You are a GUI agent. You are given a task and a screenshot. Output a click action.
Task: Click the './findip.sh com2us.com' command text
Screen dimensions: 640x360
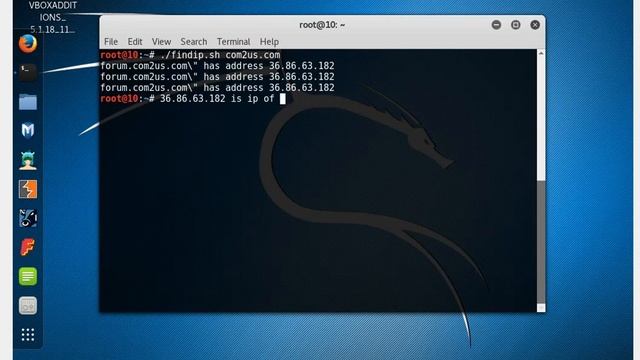(220, 55)
